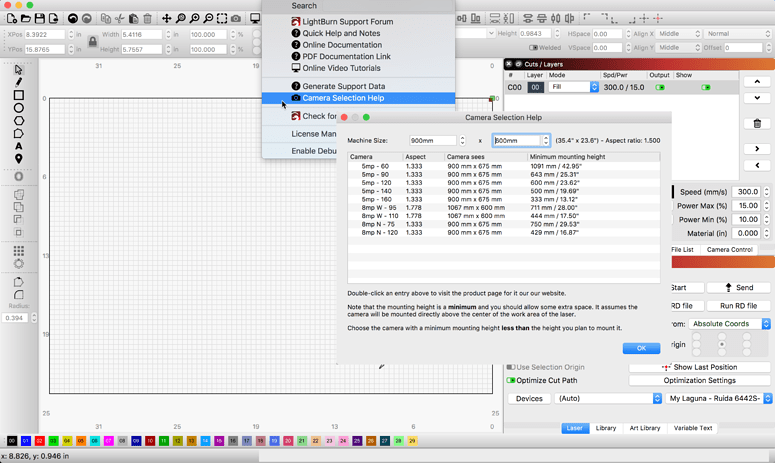Open Optimization Settings button

[699, 380]
